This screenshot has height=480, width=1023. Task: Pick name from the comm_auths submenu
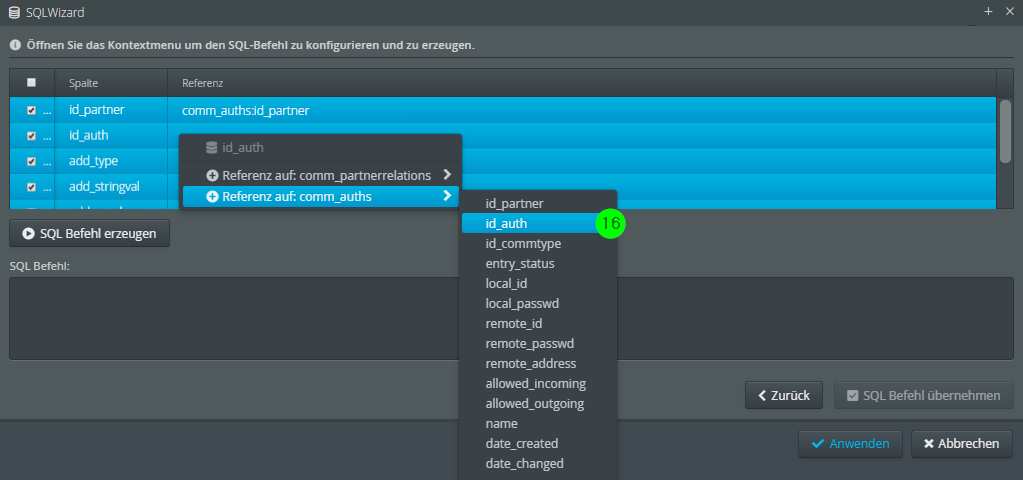pos(539,424)
